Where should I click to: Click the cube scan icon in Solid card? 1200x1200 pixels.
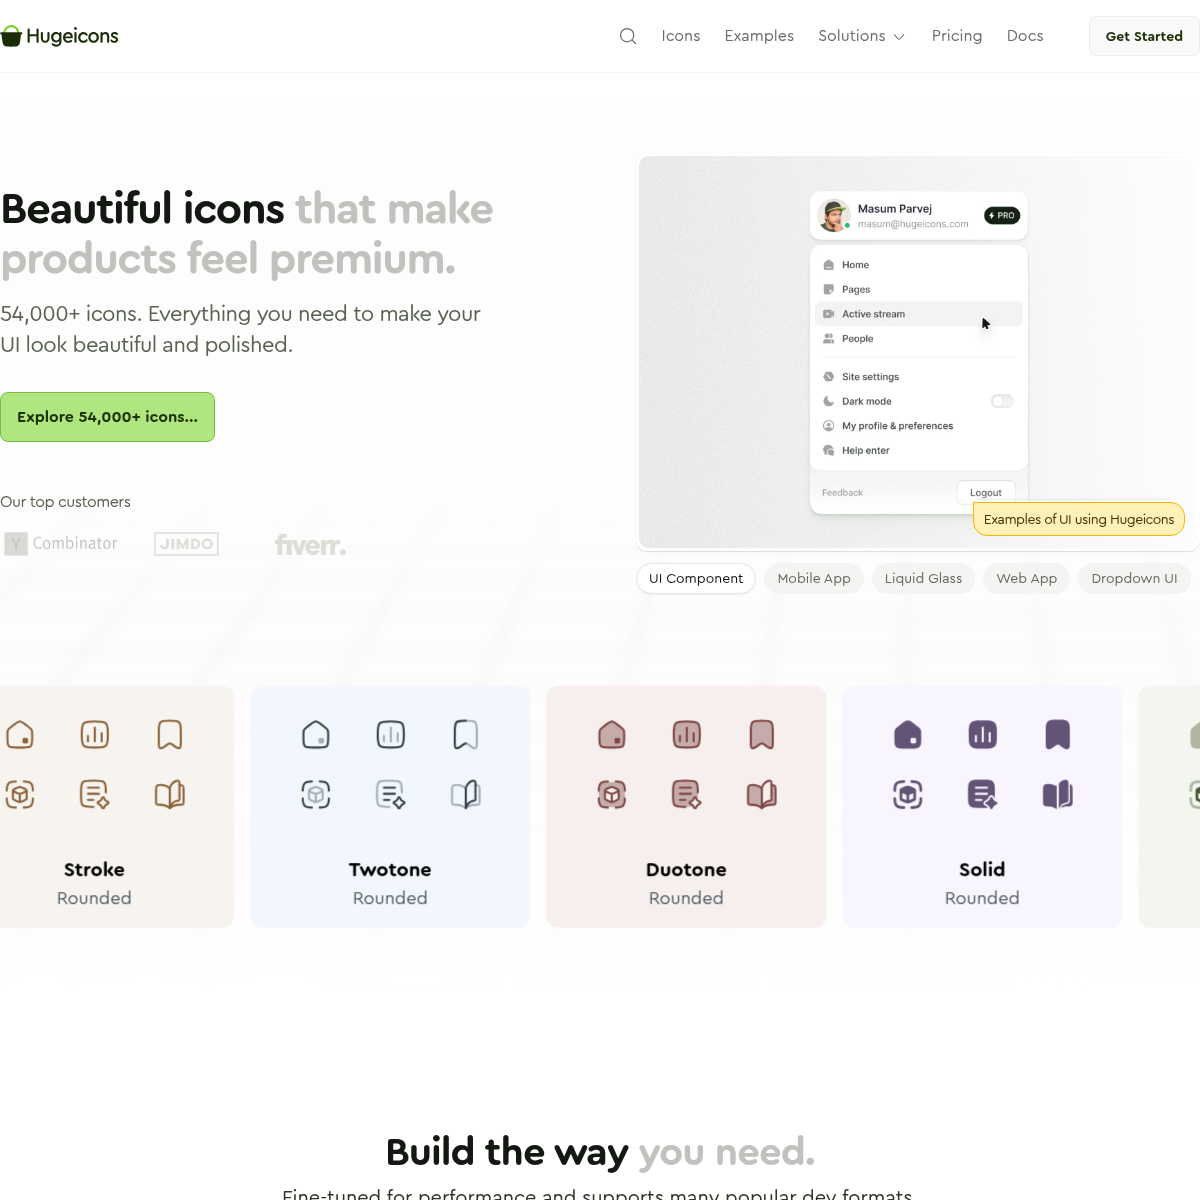pos(908,795)
